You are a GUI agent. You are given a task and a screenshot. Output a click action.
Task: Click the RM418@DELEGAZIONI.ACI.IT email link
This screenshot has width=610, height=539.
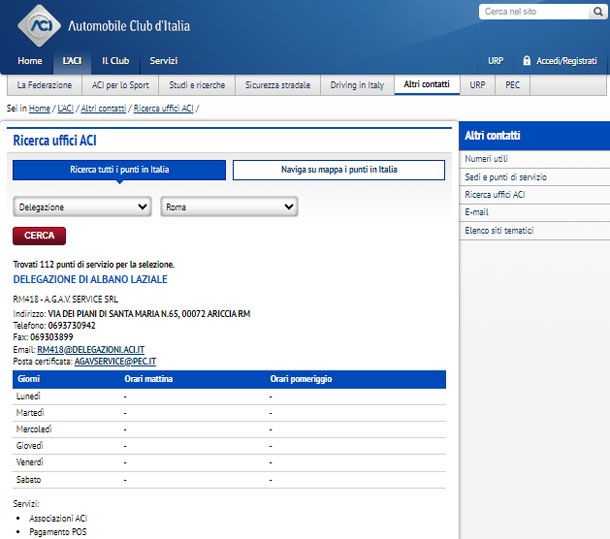(x=91, y=349)
